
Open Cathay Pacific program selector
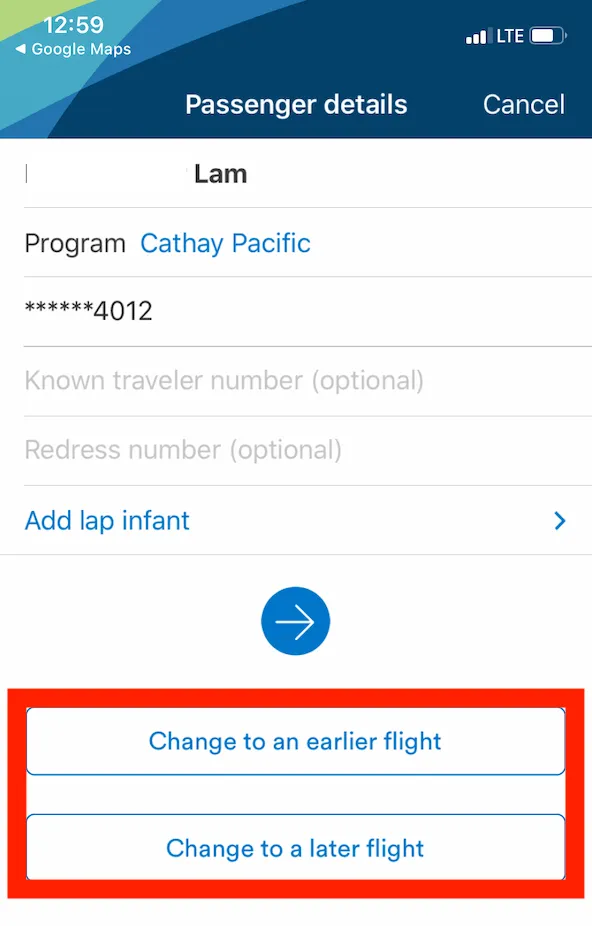point(225,243)
